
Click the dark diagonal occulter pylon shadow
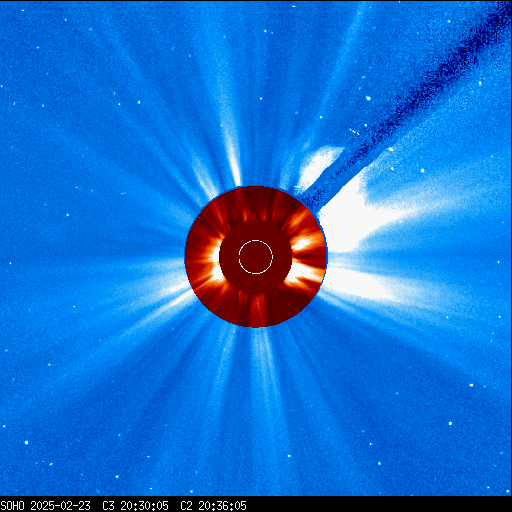400,110
